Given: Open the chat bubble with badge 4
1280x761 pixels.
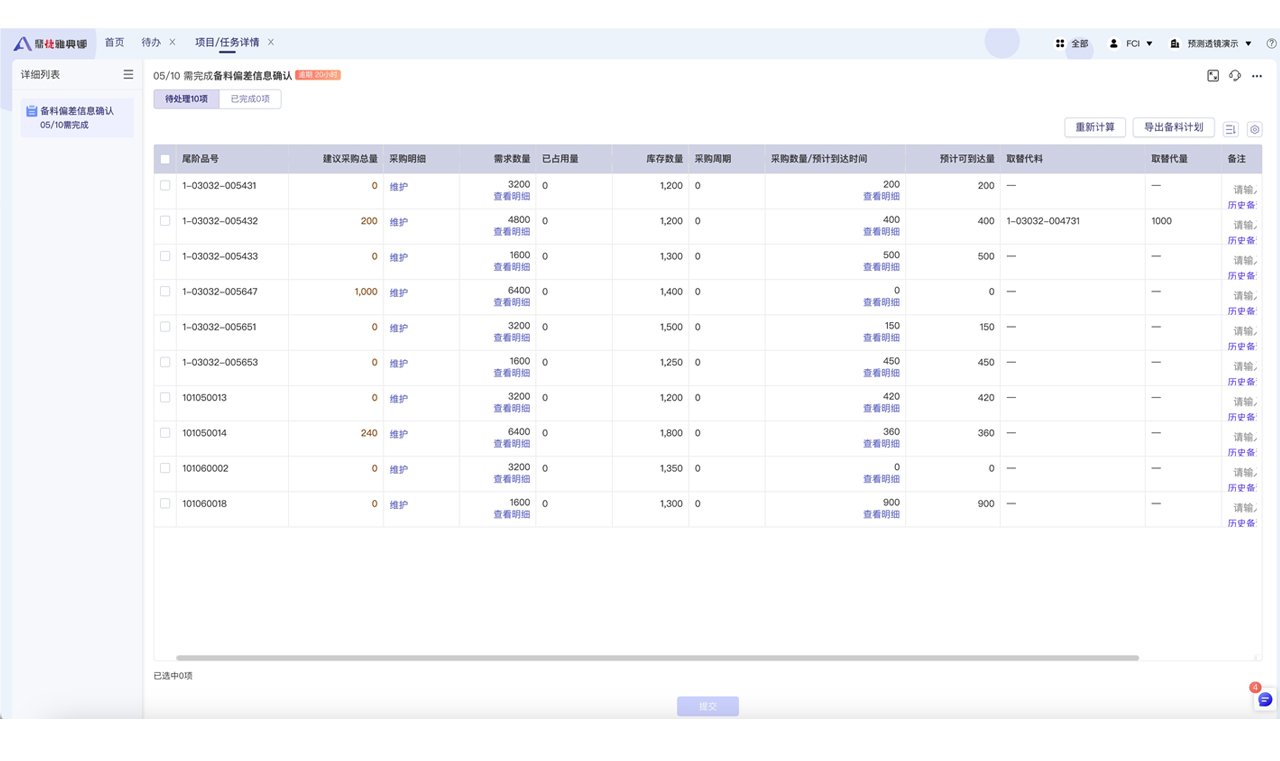Looking at the screenshot, I should (1265, 699).
